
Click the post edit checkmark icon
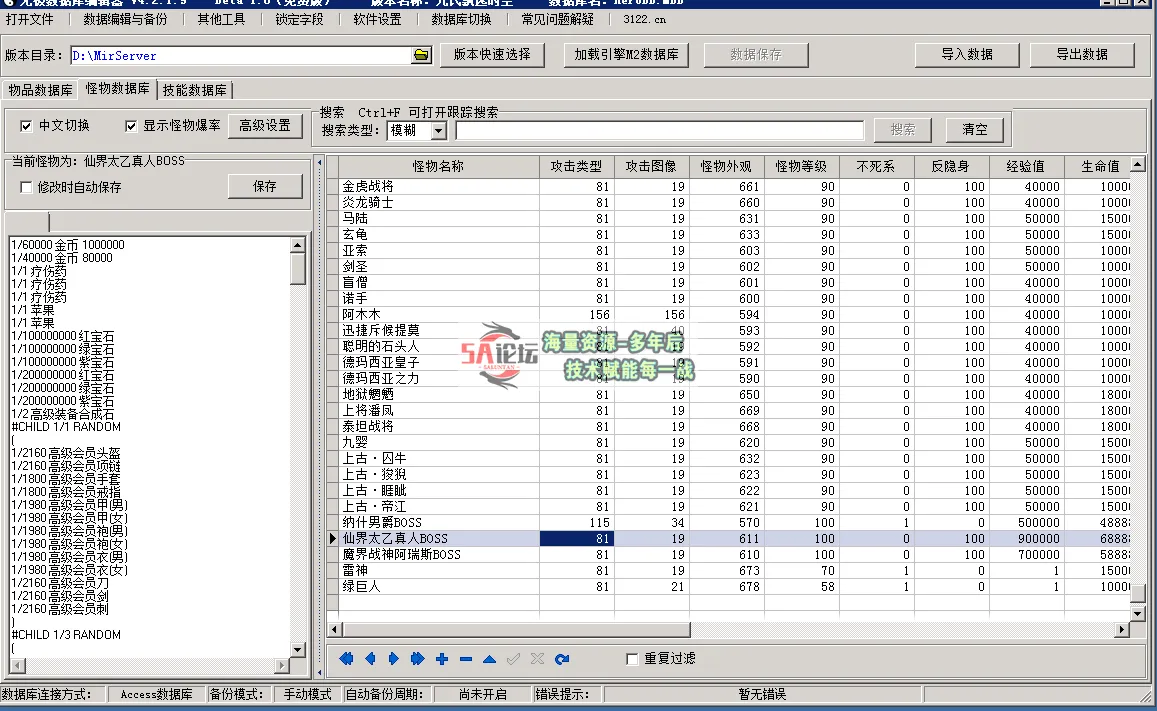514,659
